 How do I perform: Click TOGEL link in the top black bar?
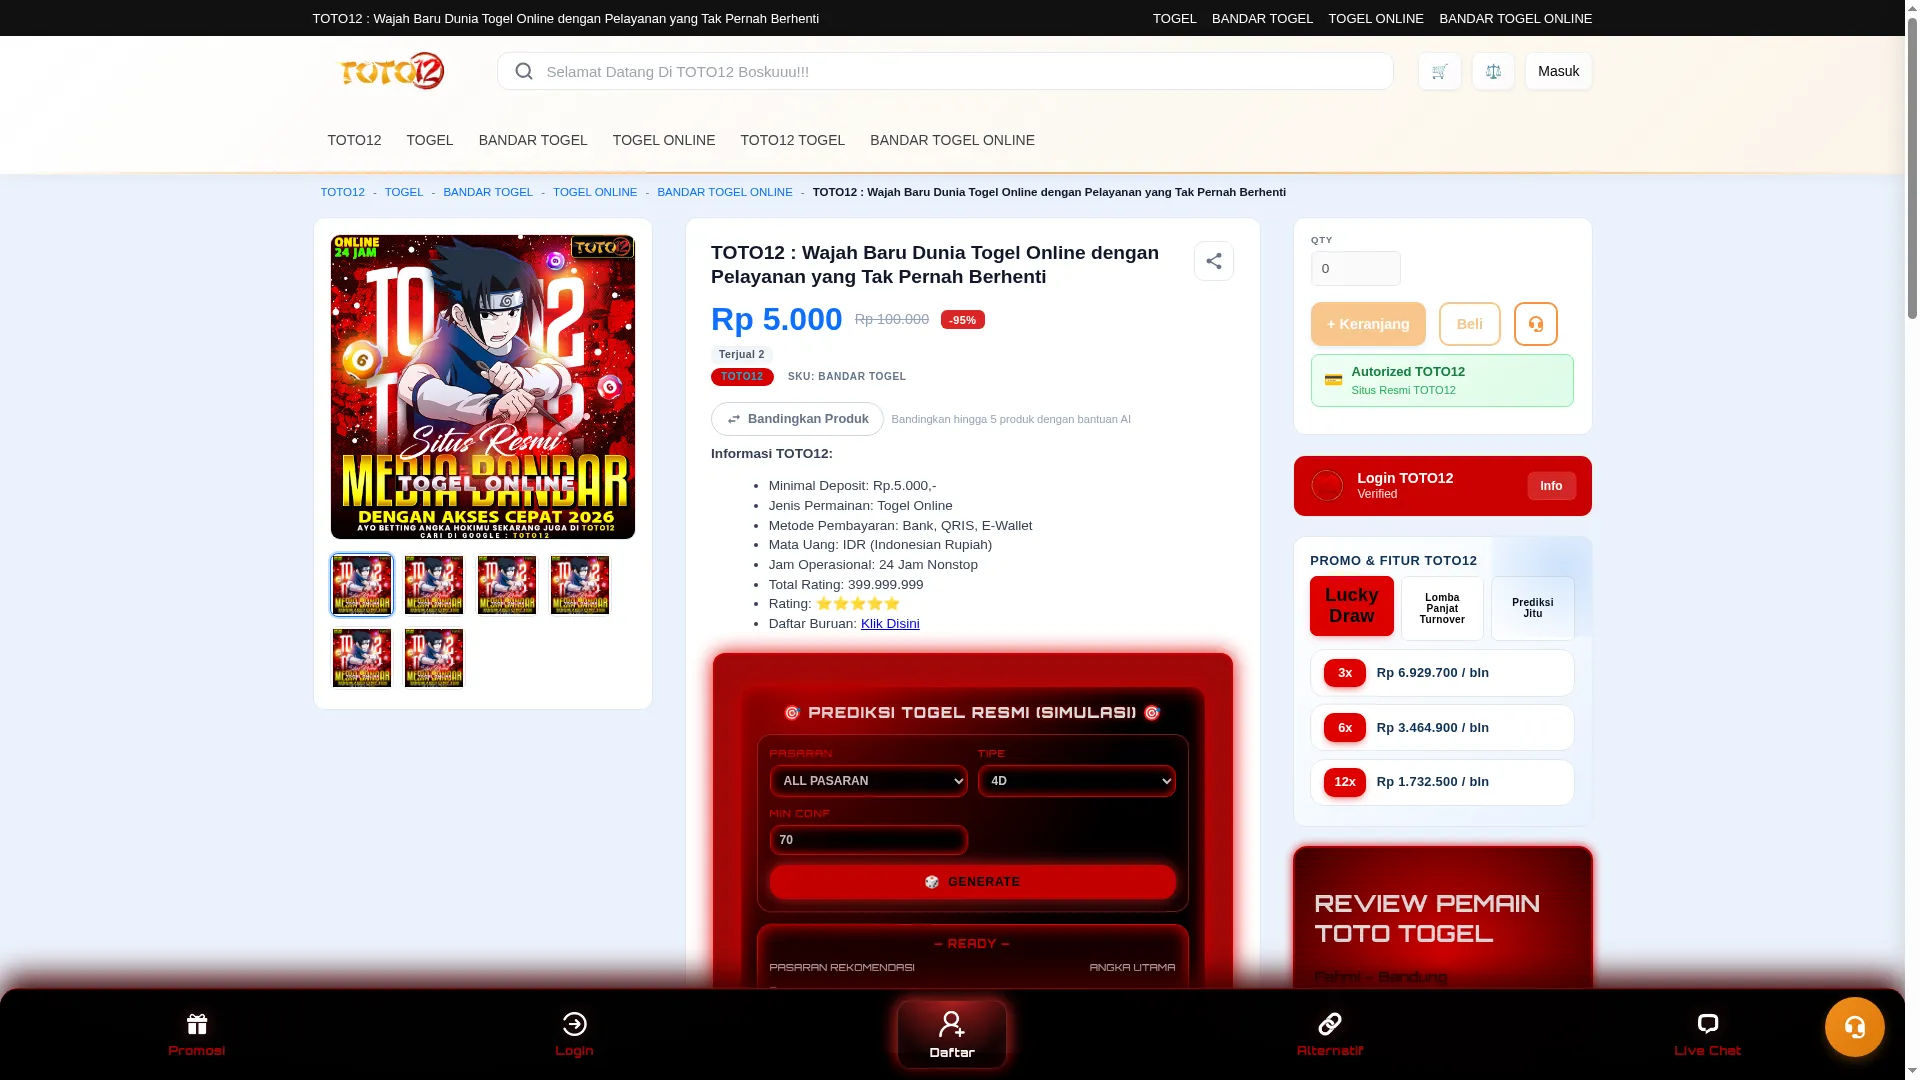coord(1174,18)
